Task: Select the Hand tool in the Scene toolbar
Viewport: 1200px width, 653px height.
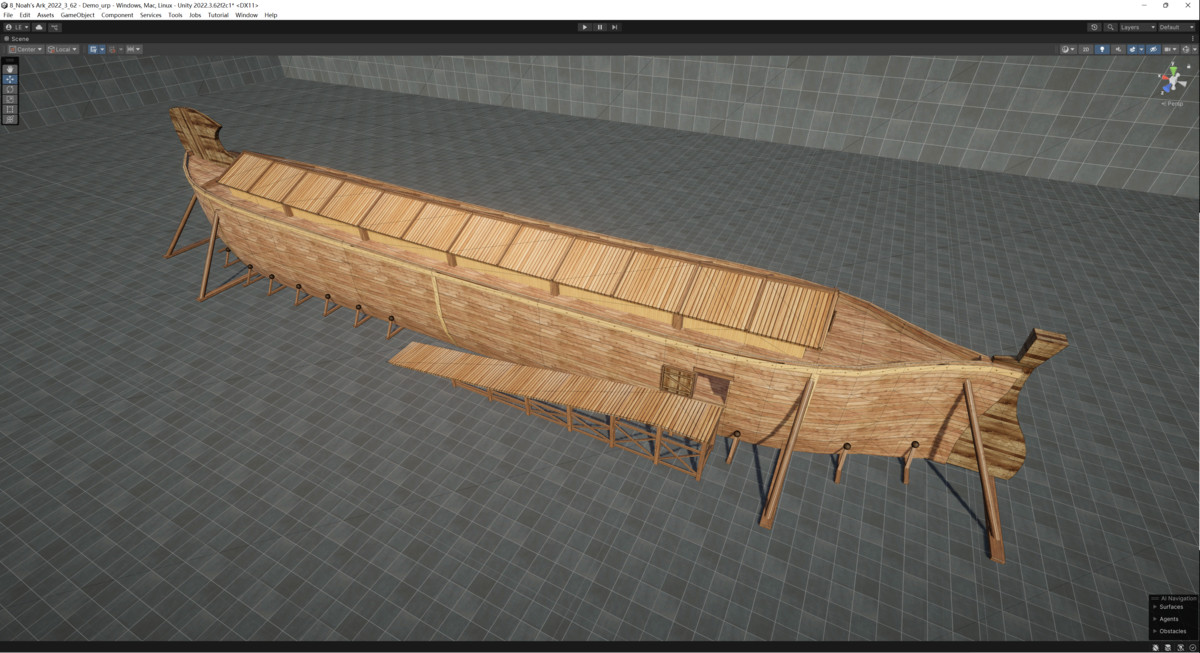Action: pyautogui.click(x=10, y=67)
